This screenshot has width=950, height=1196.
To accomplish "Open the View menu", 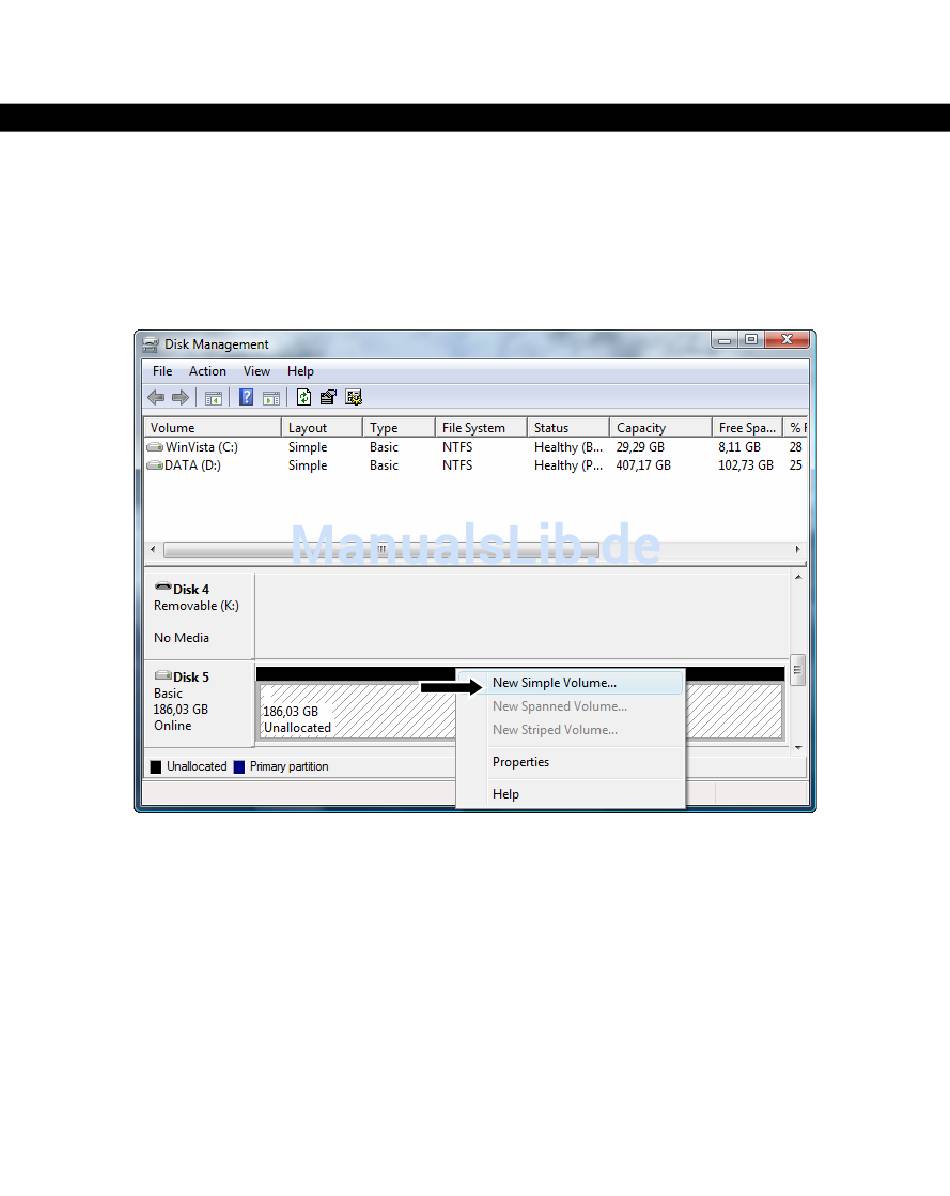I will 256,371.
